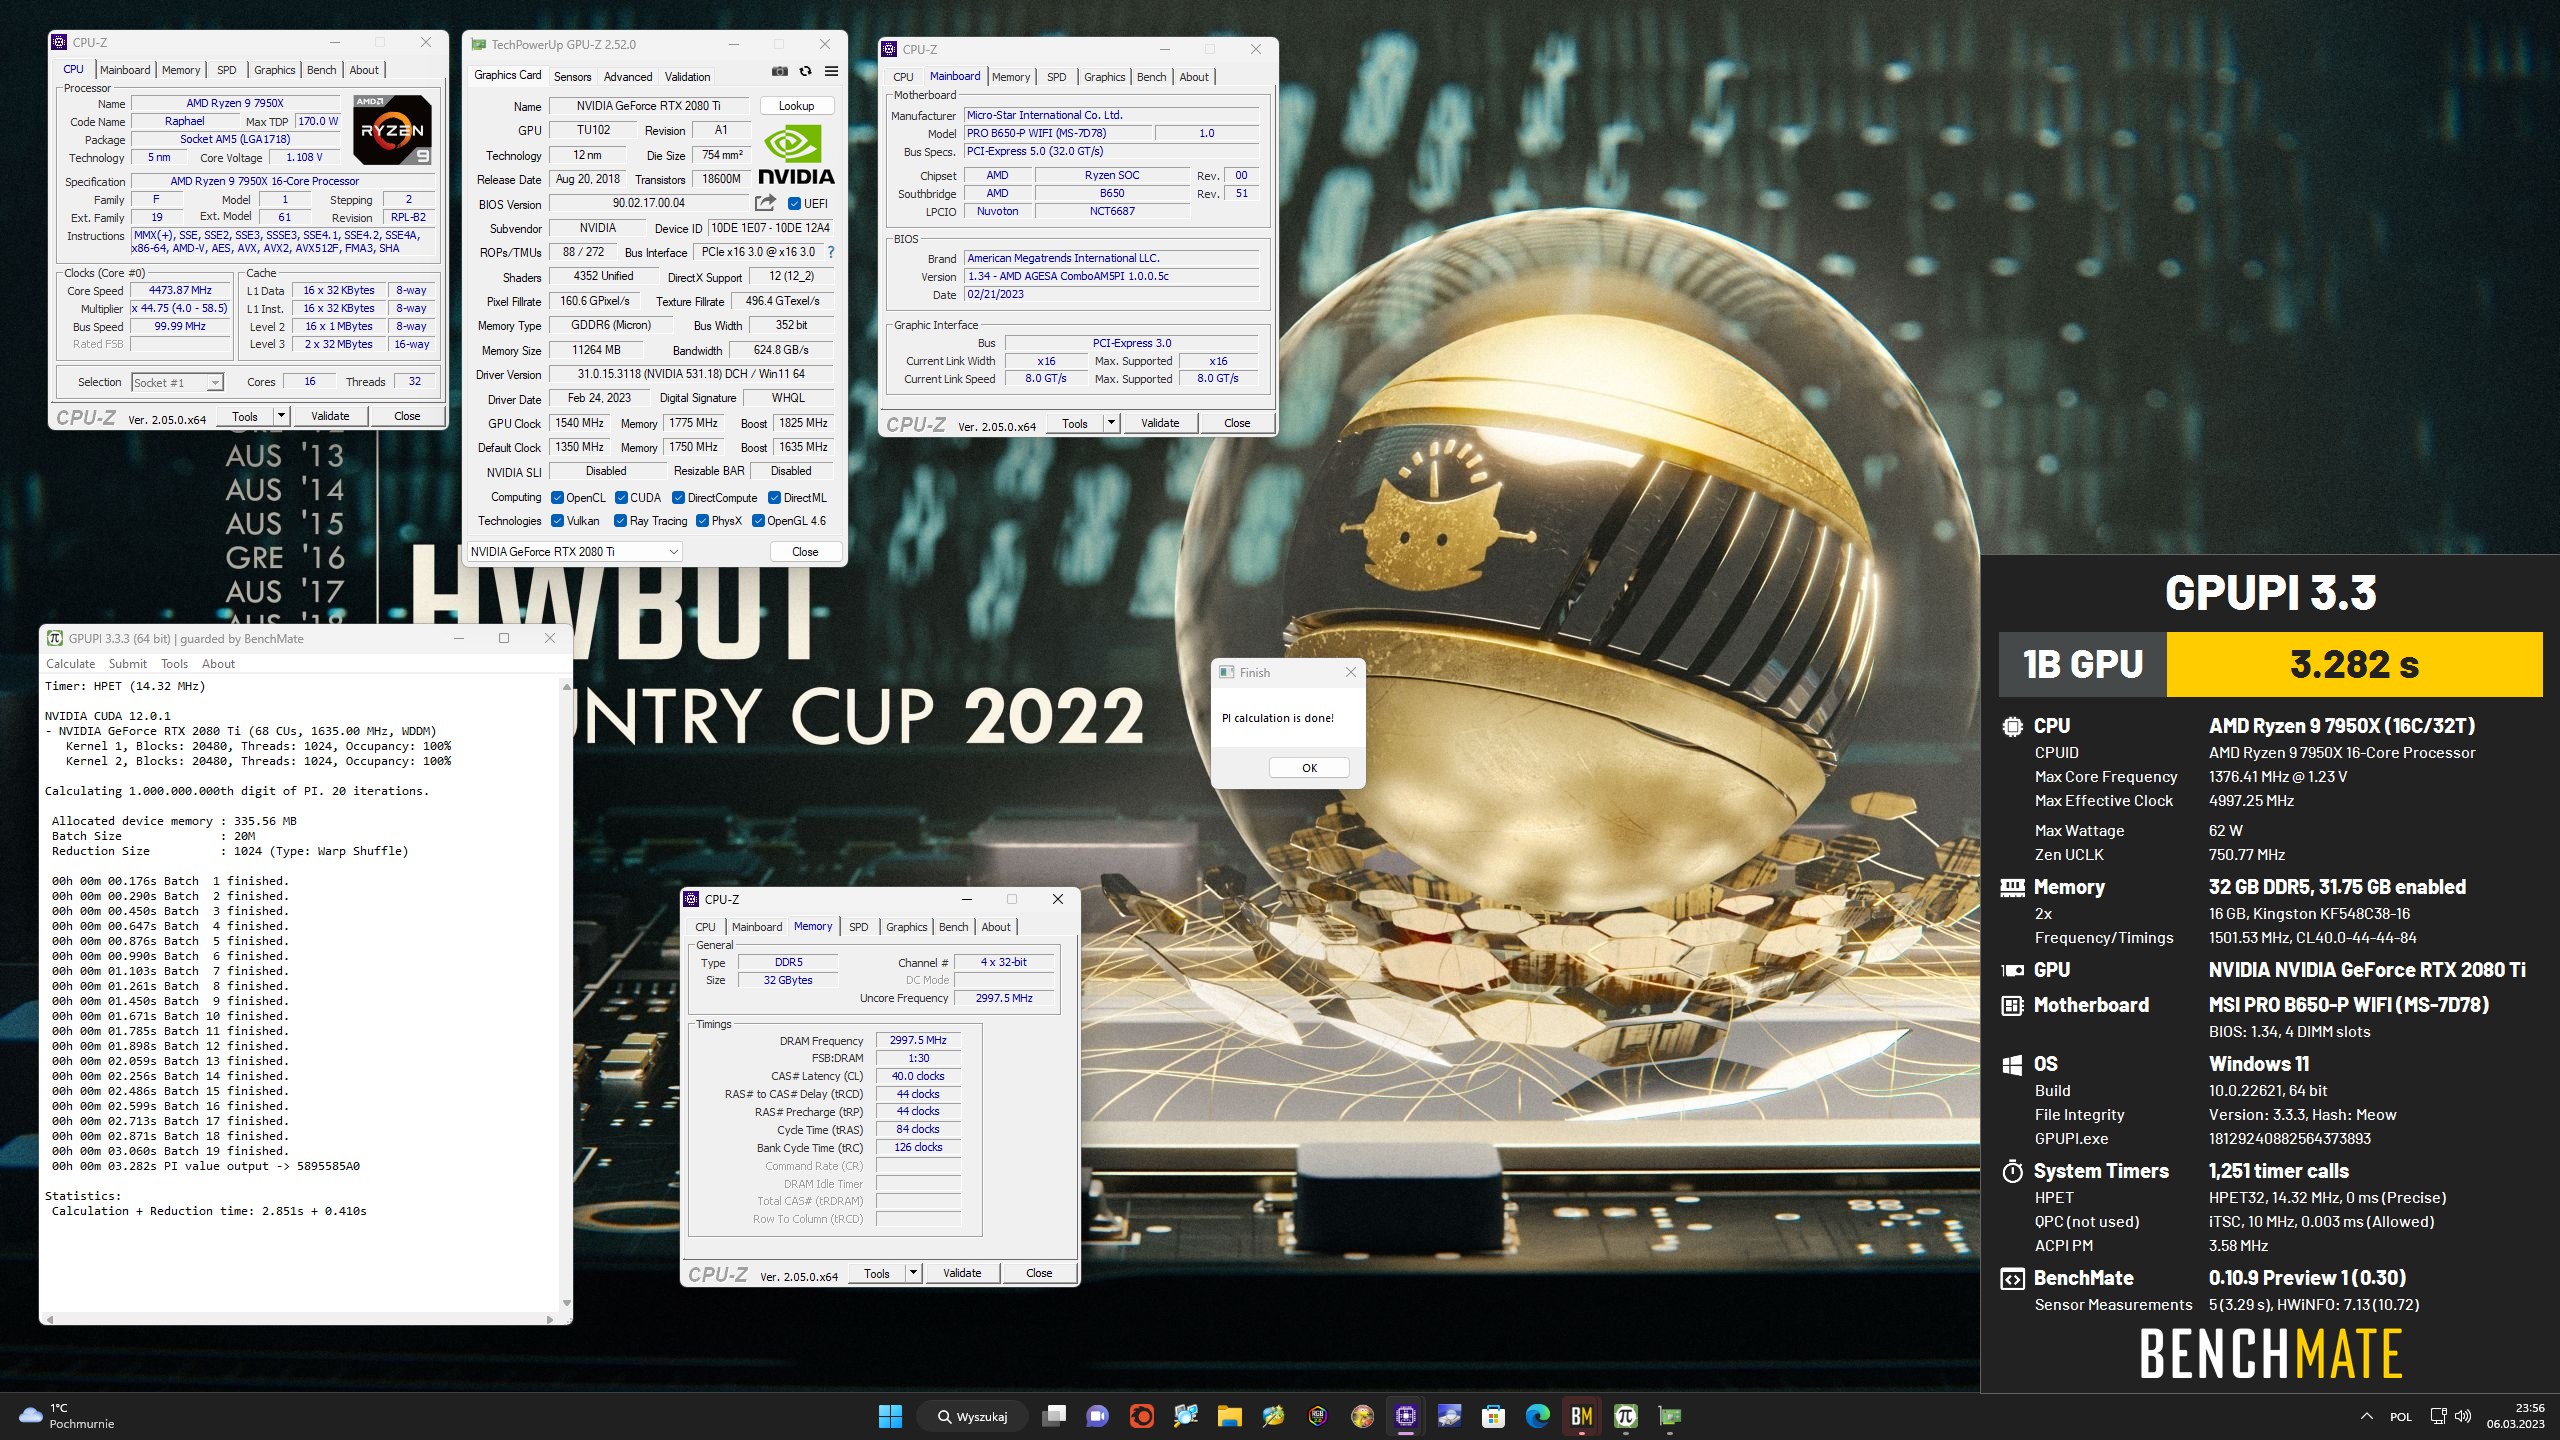
Task: Click Tools button in CPU-Z Memory window
Action: click(x=877, y=1273)
